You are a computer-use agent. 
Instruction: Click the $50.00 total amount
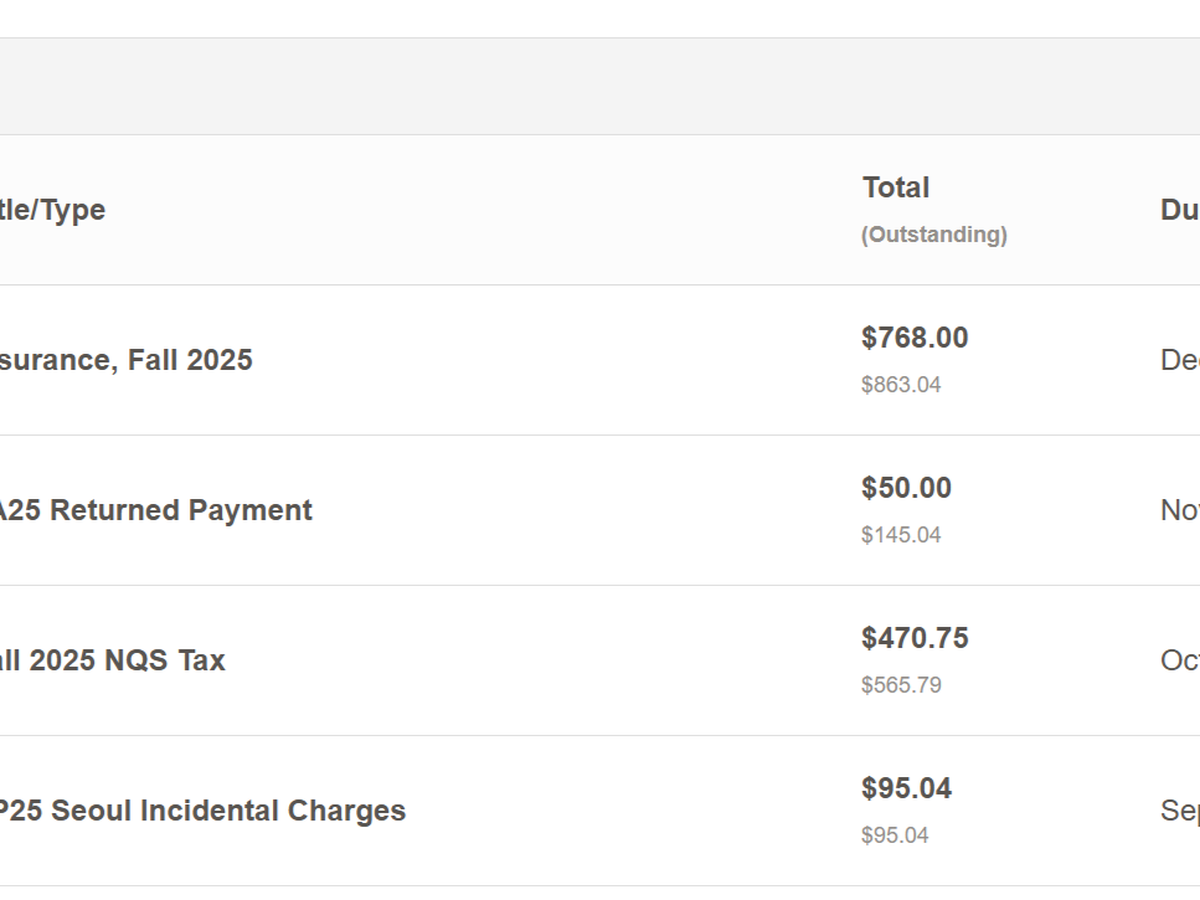[x=906, y=488]
